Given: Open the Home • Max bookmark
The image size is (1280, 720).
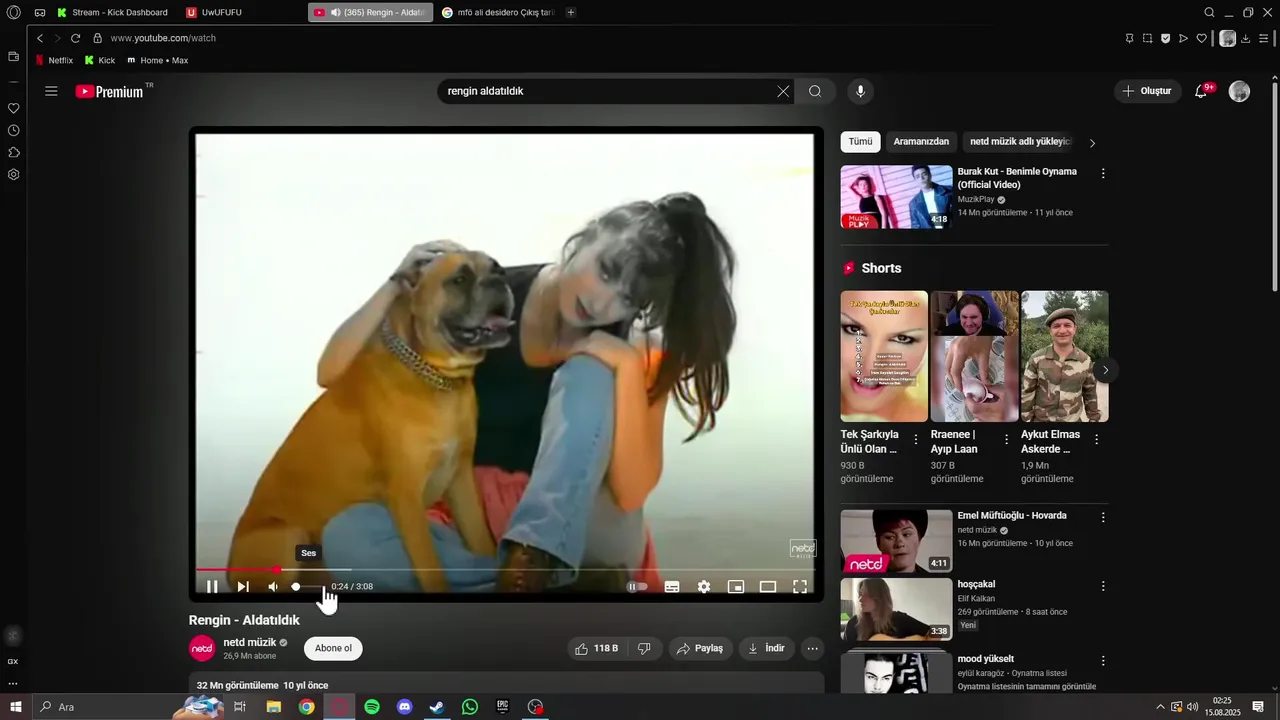Looking at the screenshot, I should pos(158,60).
